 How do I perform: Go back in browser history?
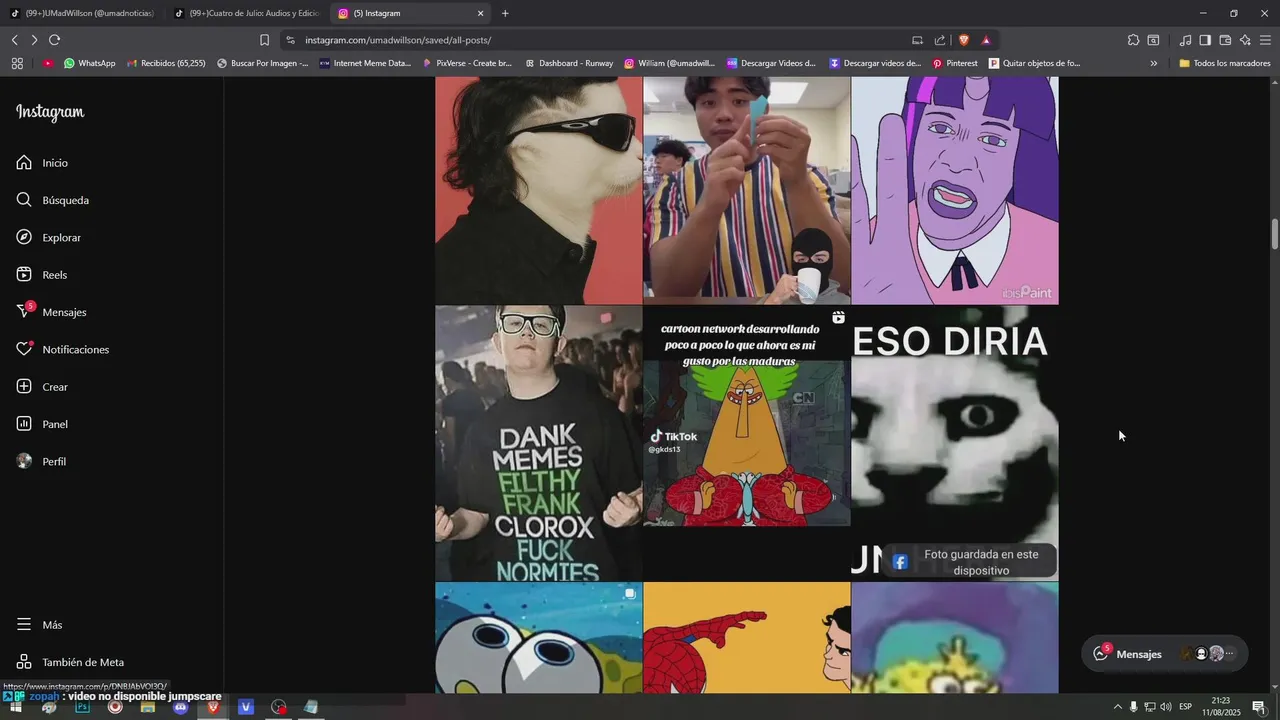pos(15,40)
